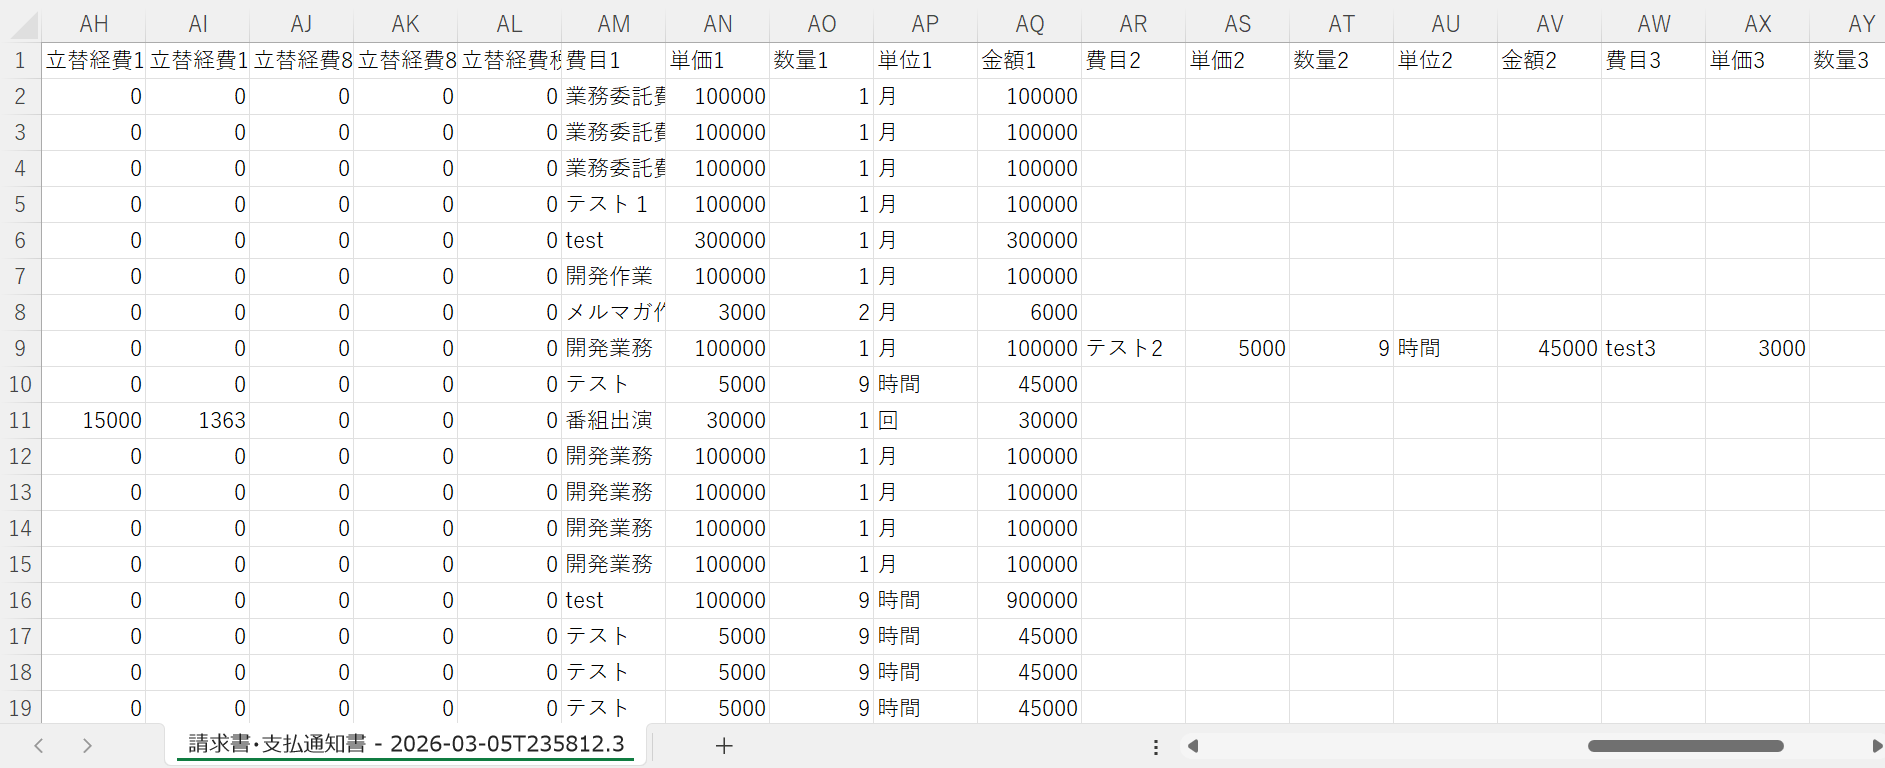Select row 11 header
This screenshot has width=1885, height=768.
[x=20, y=420]
